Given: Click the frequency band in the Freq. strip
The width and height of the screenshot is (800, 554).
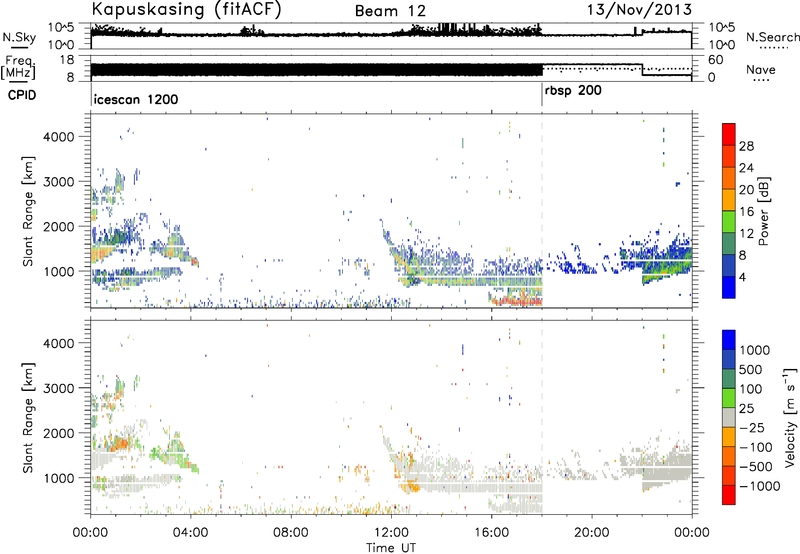Looking at the screenshot, I should pyautogui.click(x=316, y=70).
